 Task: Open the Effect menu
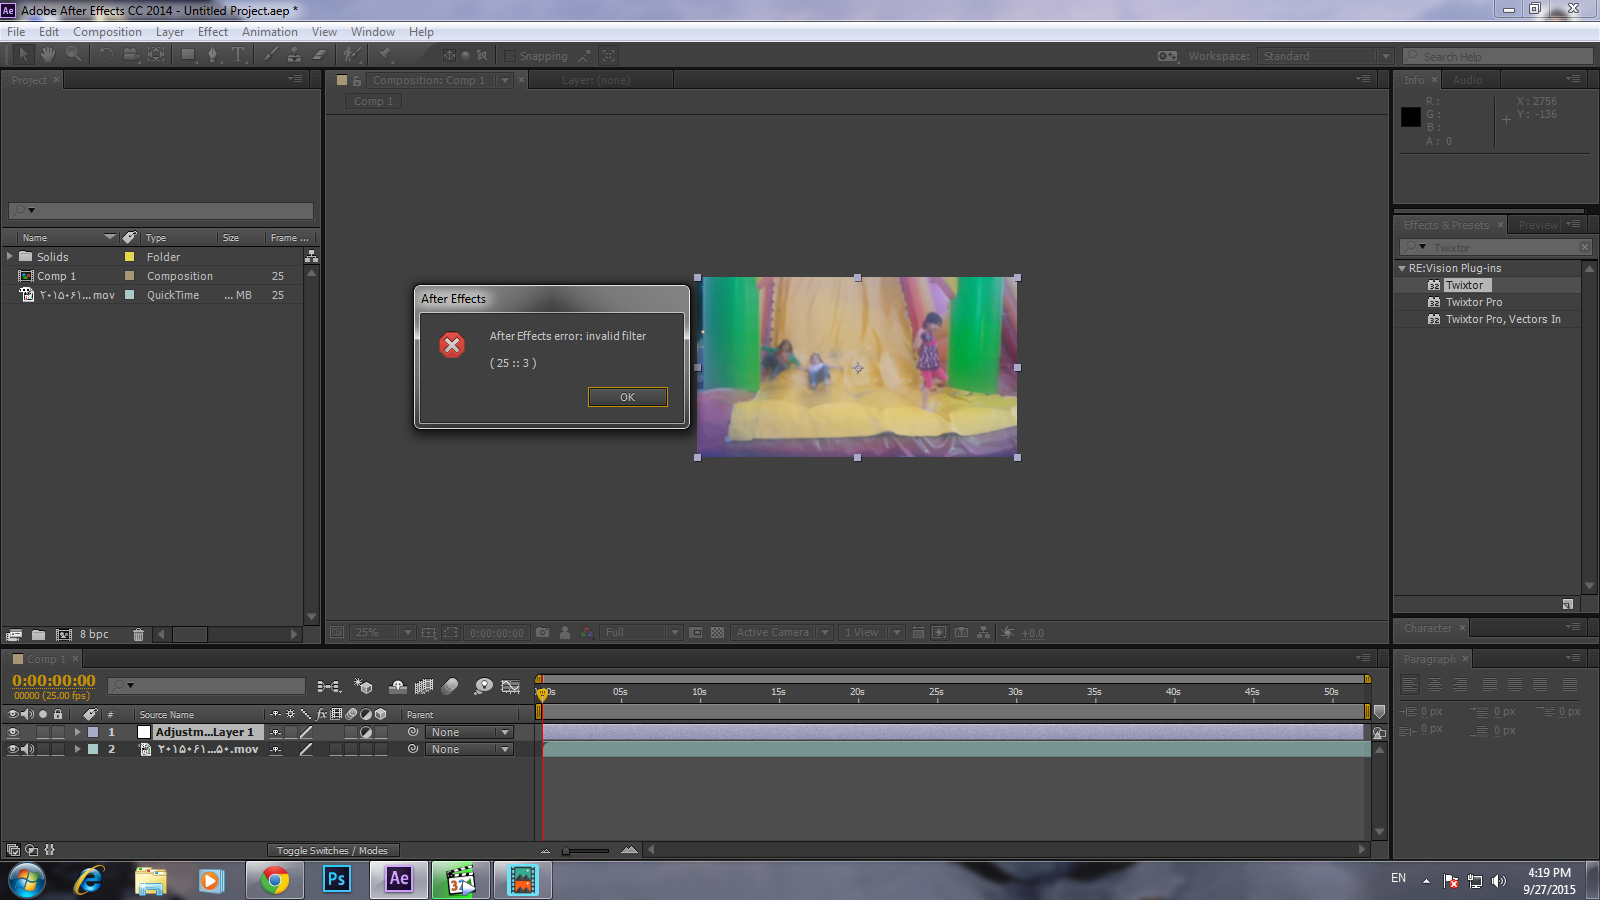click(215, 32)
